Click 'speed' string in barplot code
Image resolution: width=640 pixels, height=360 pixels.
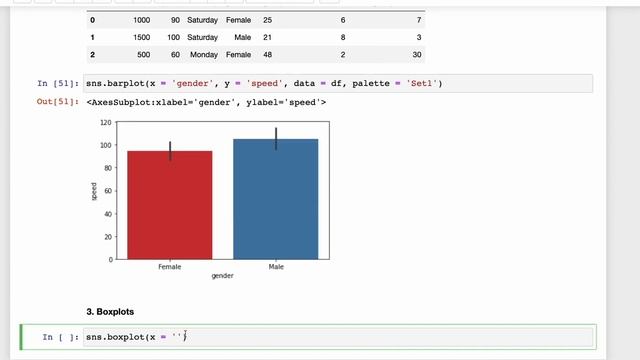point(264,83)
